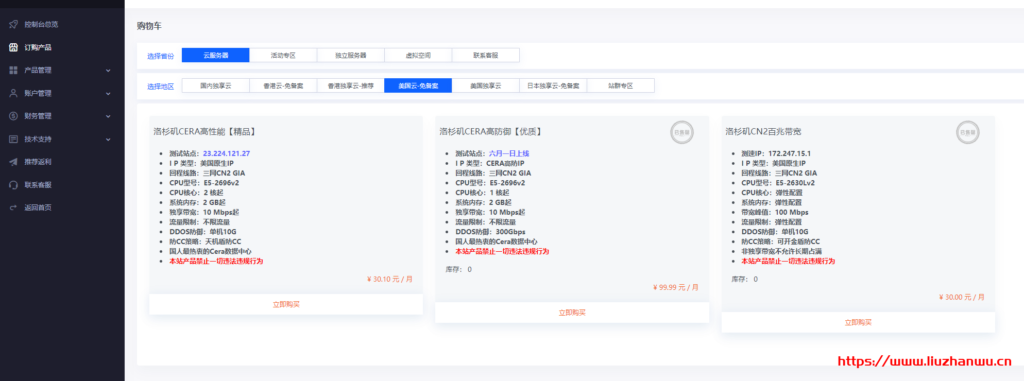The image size is (1024, 381).
Task: Switch to the 独立服务器 tab
Action: 351,56
